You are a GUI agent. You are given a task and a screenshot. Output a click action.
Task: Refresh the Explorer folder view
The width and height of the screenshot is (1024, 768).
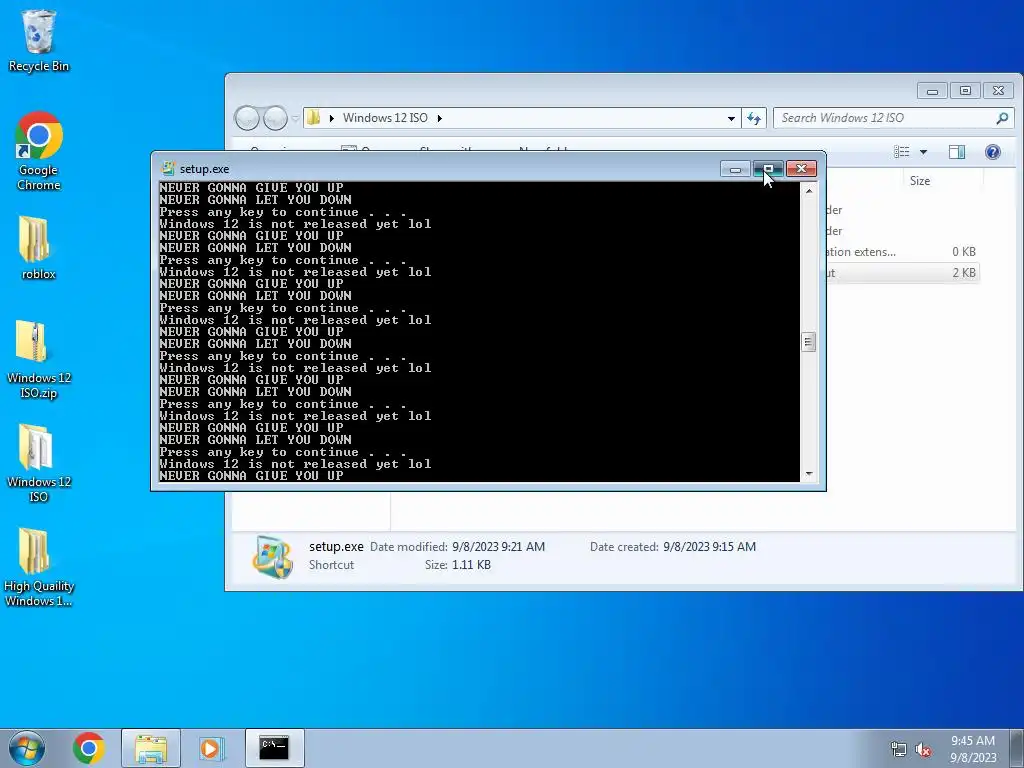pyautogui.click(x=754, y=118)
